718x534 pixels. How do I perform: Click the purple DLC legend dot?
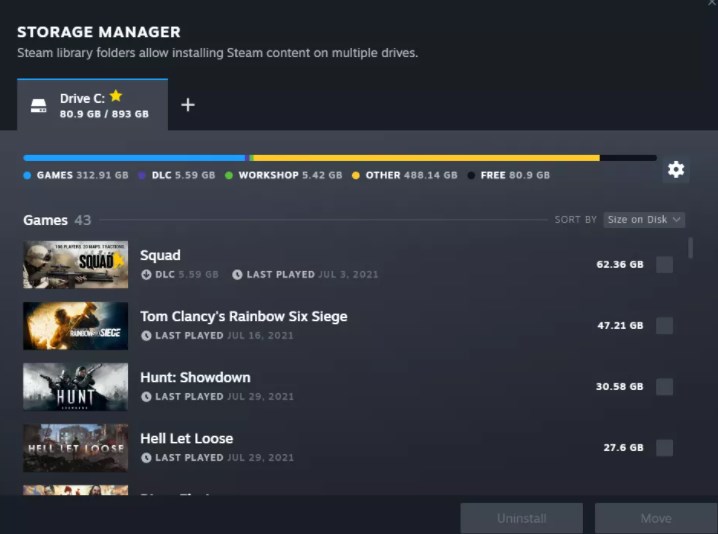[x=142, y=175]
